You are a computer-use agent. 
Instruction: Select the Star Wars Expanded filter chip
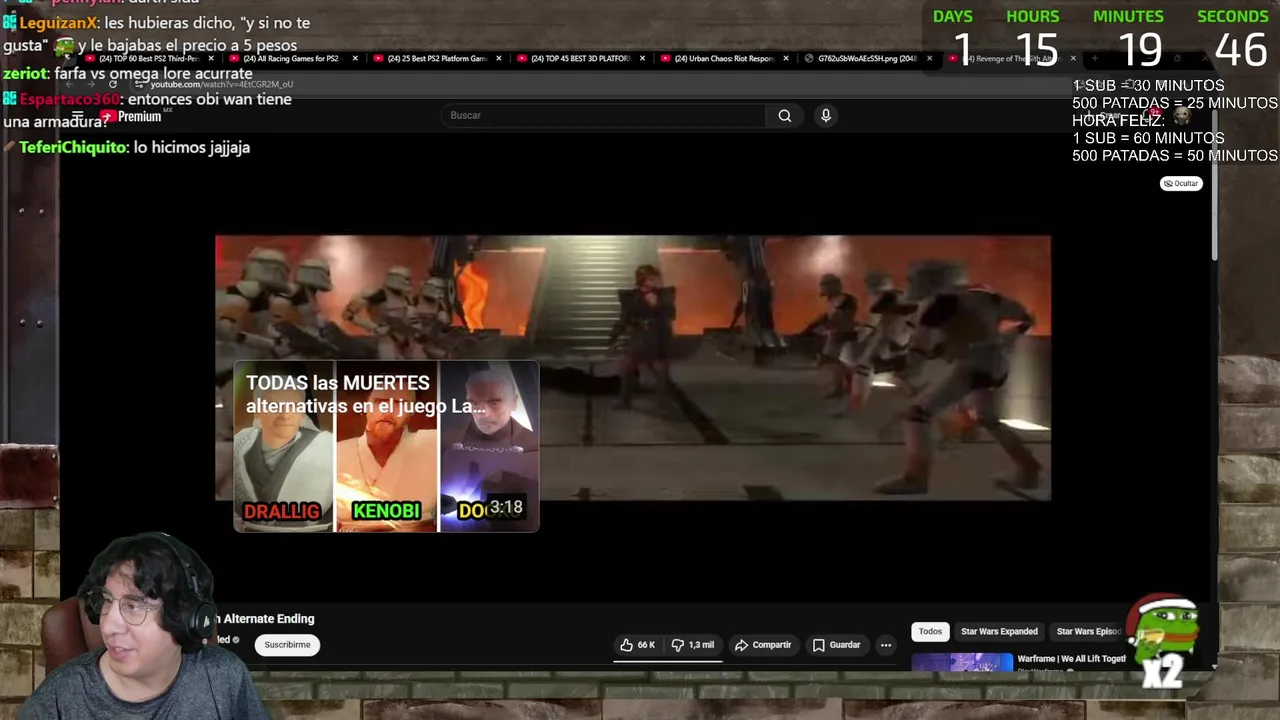(999, 632)
